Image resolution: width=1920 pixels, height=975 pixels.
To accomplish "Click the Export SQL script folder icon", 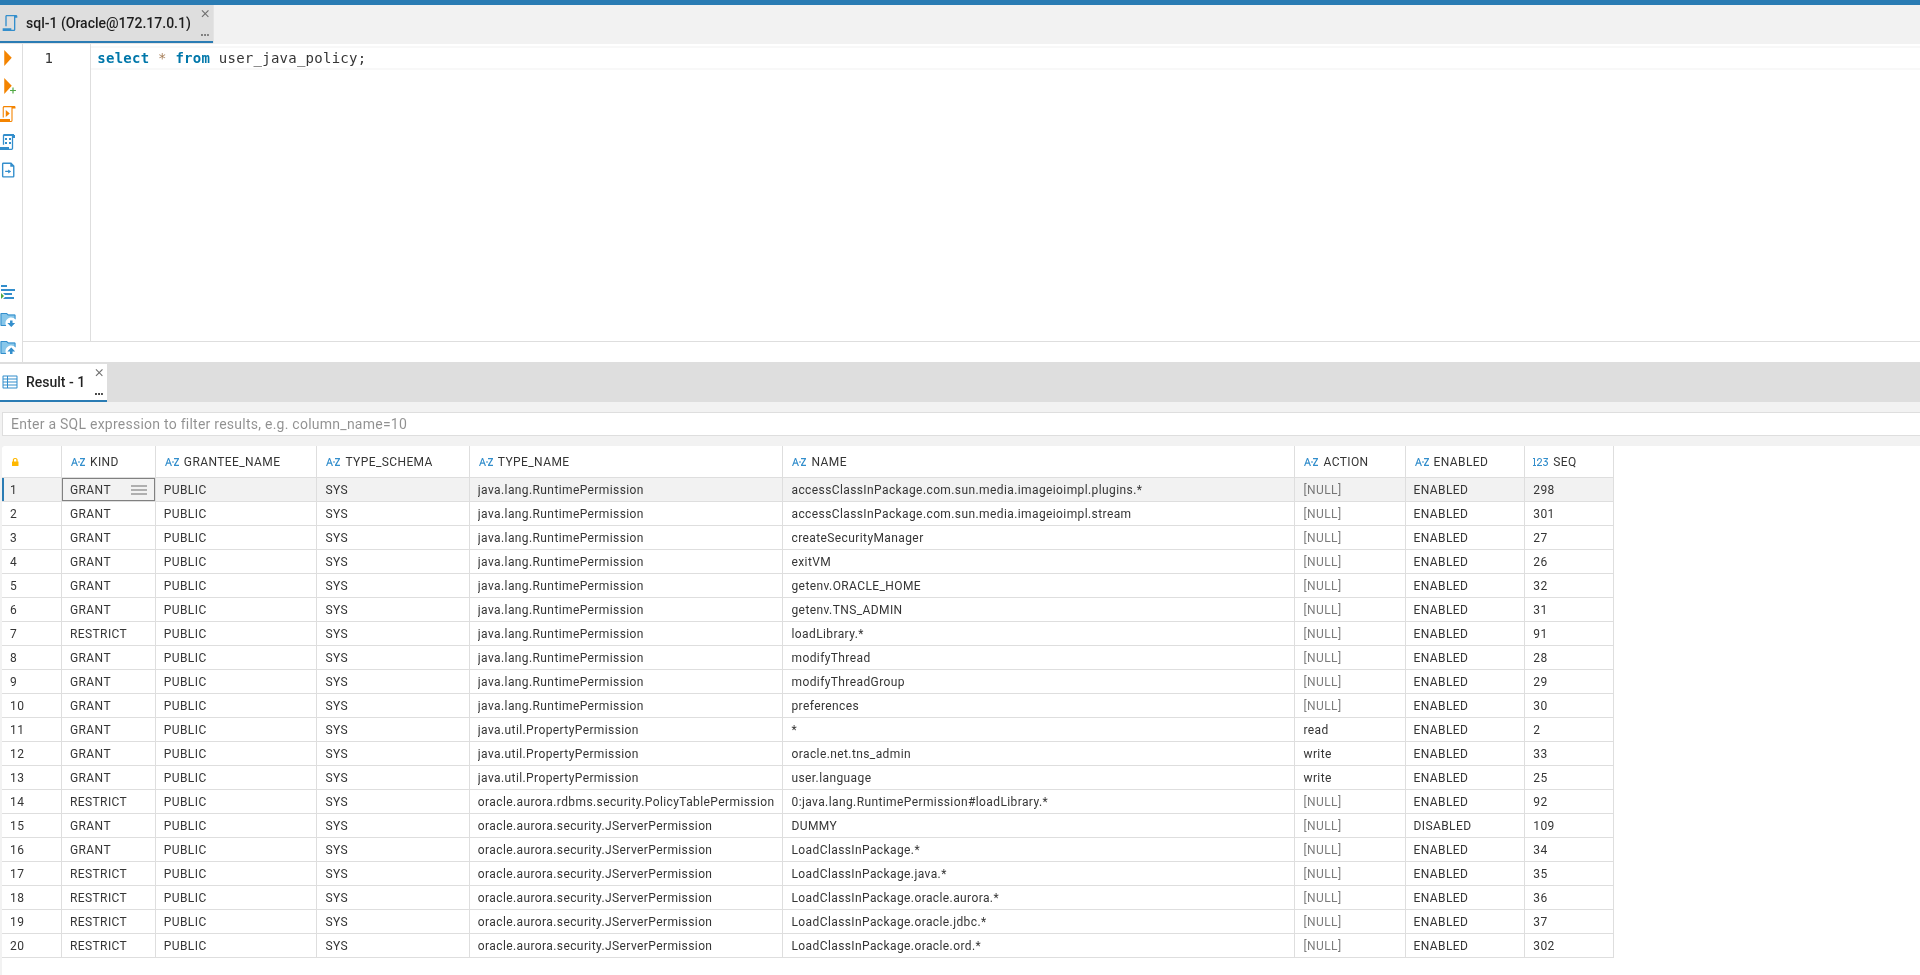I will 8,348.
